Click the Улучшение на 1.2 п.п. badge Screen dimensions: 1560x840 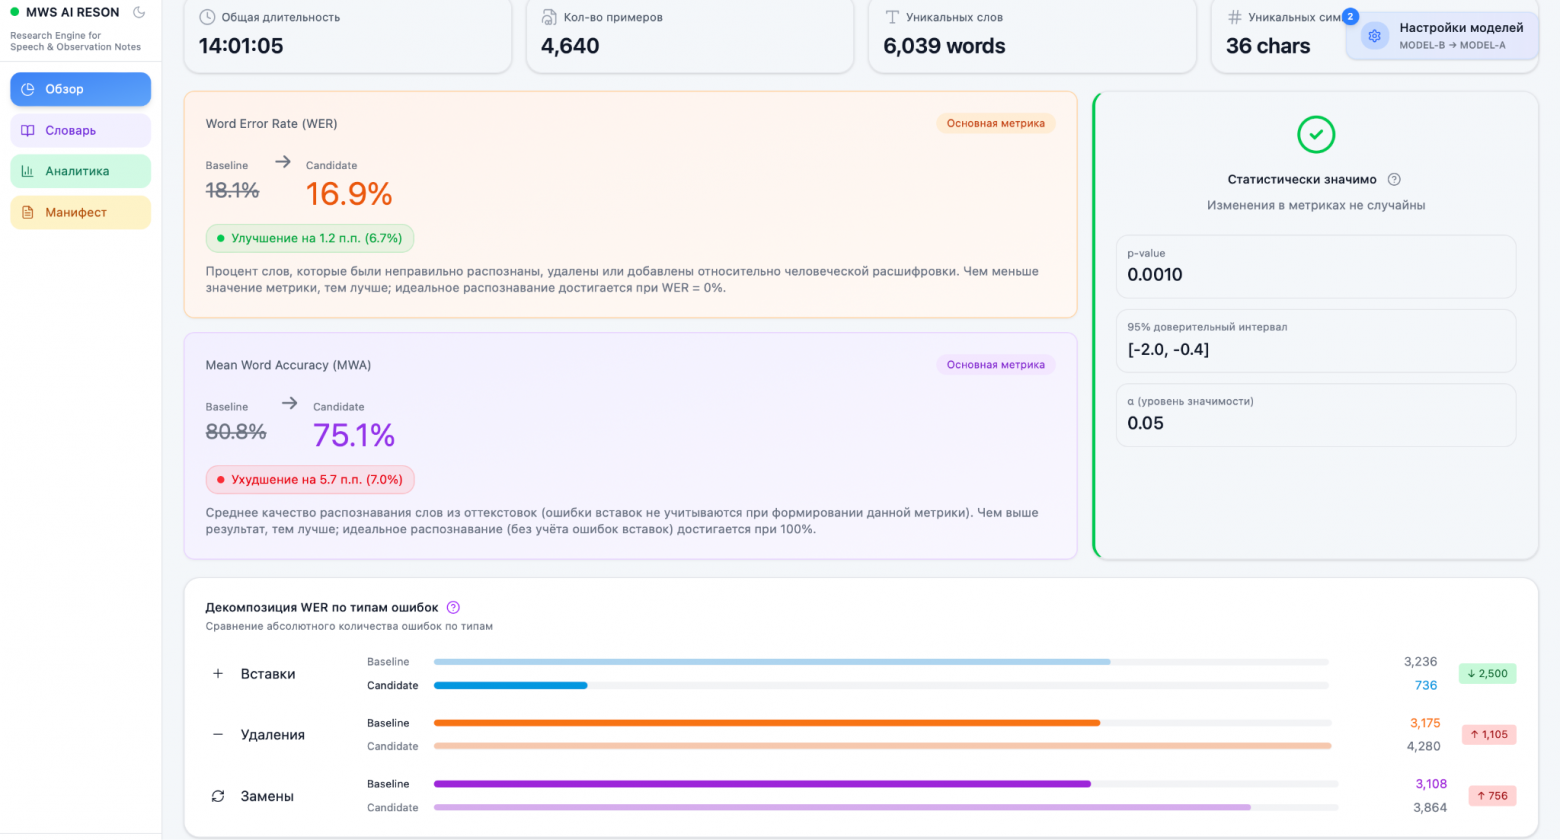coord(310,238)
